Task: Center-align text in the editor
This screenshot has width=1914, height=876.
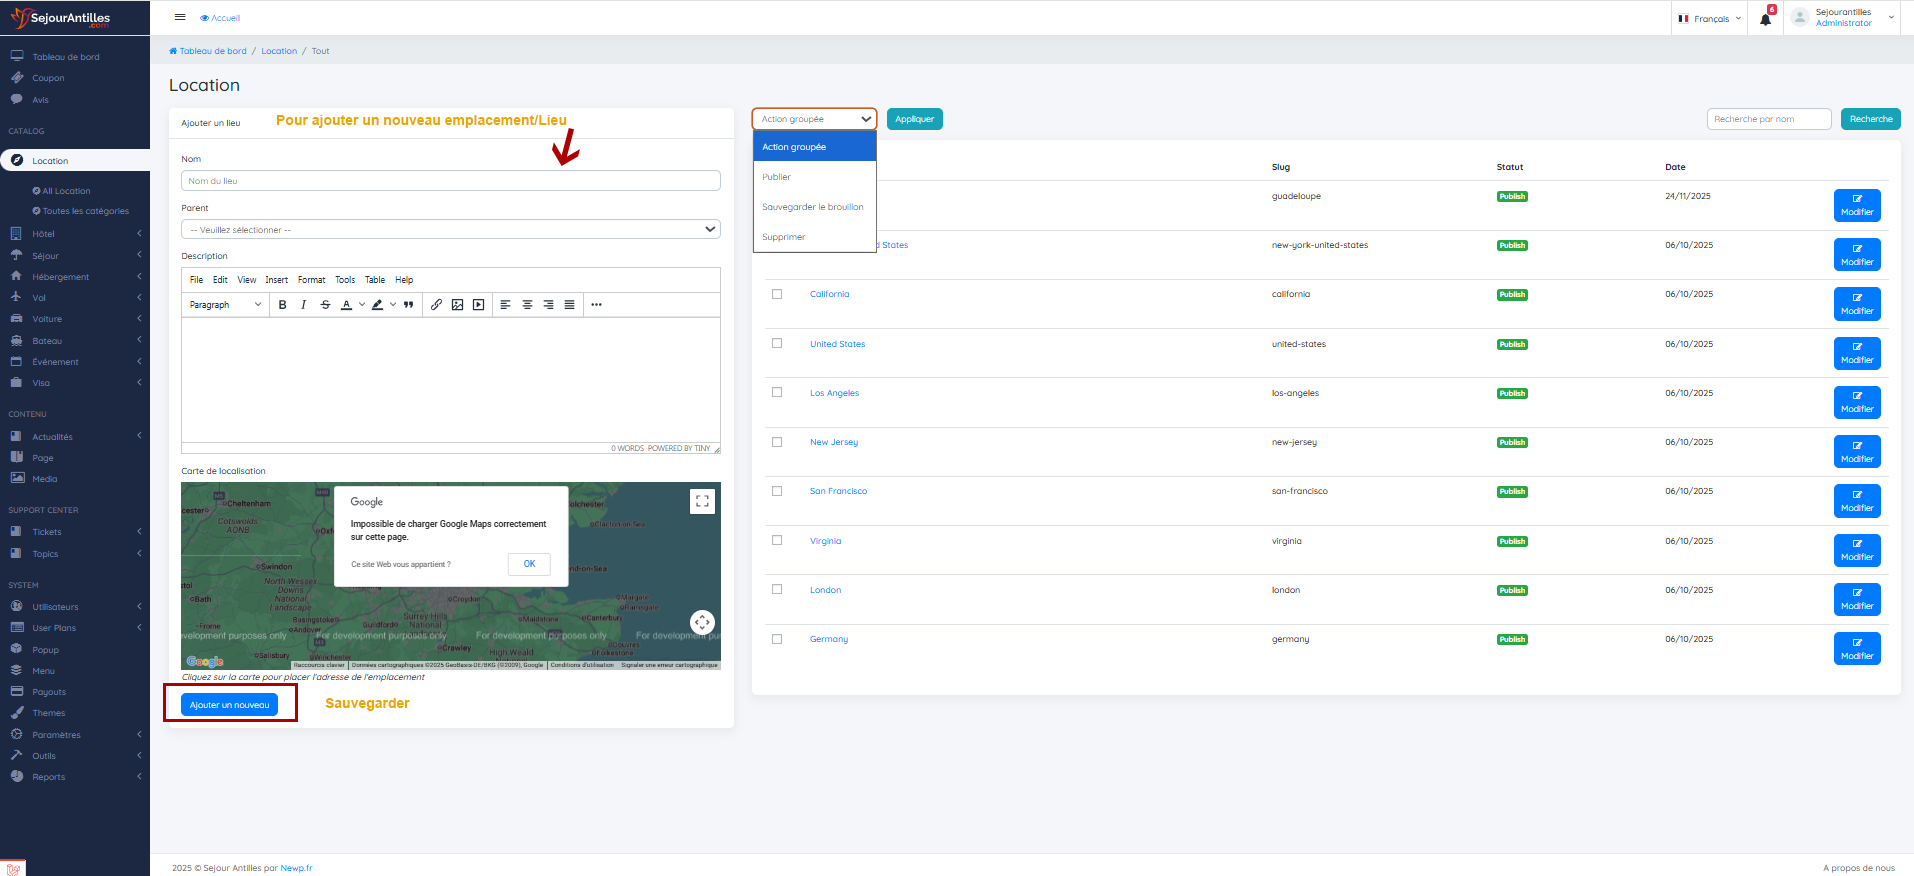Action: click(x=527, y=305)
